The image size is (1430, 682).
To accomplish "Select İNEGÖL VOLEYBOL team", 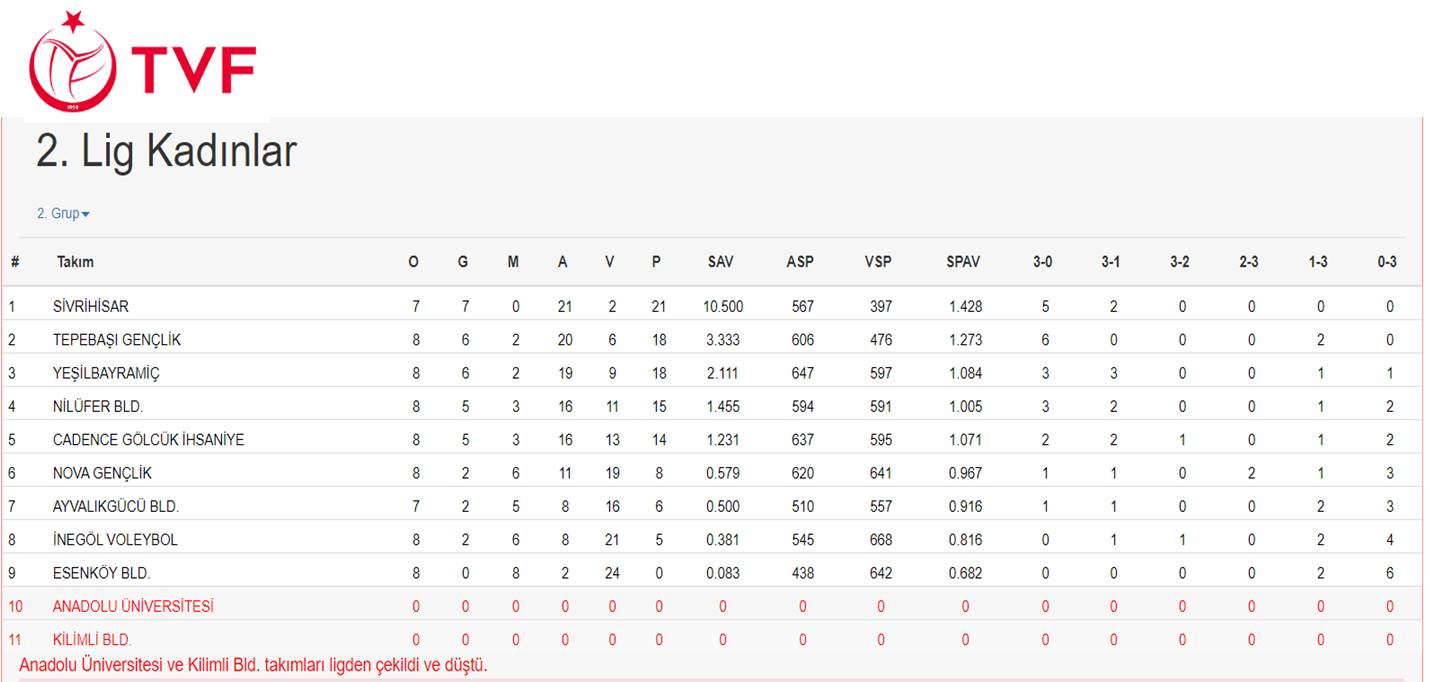I will [115, 540].
